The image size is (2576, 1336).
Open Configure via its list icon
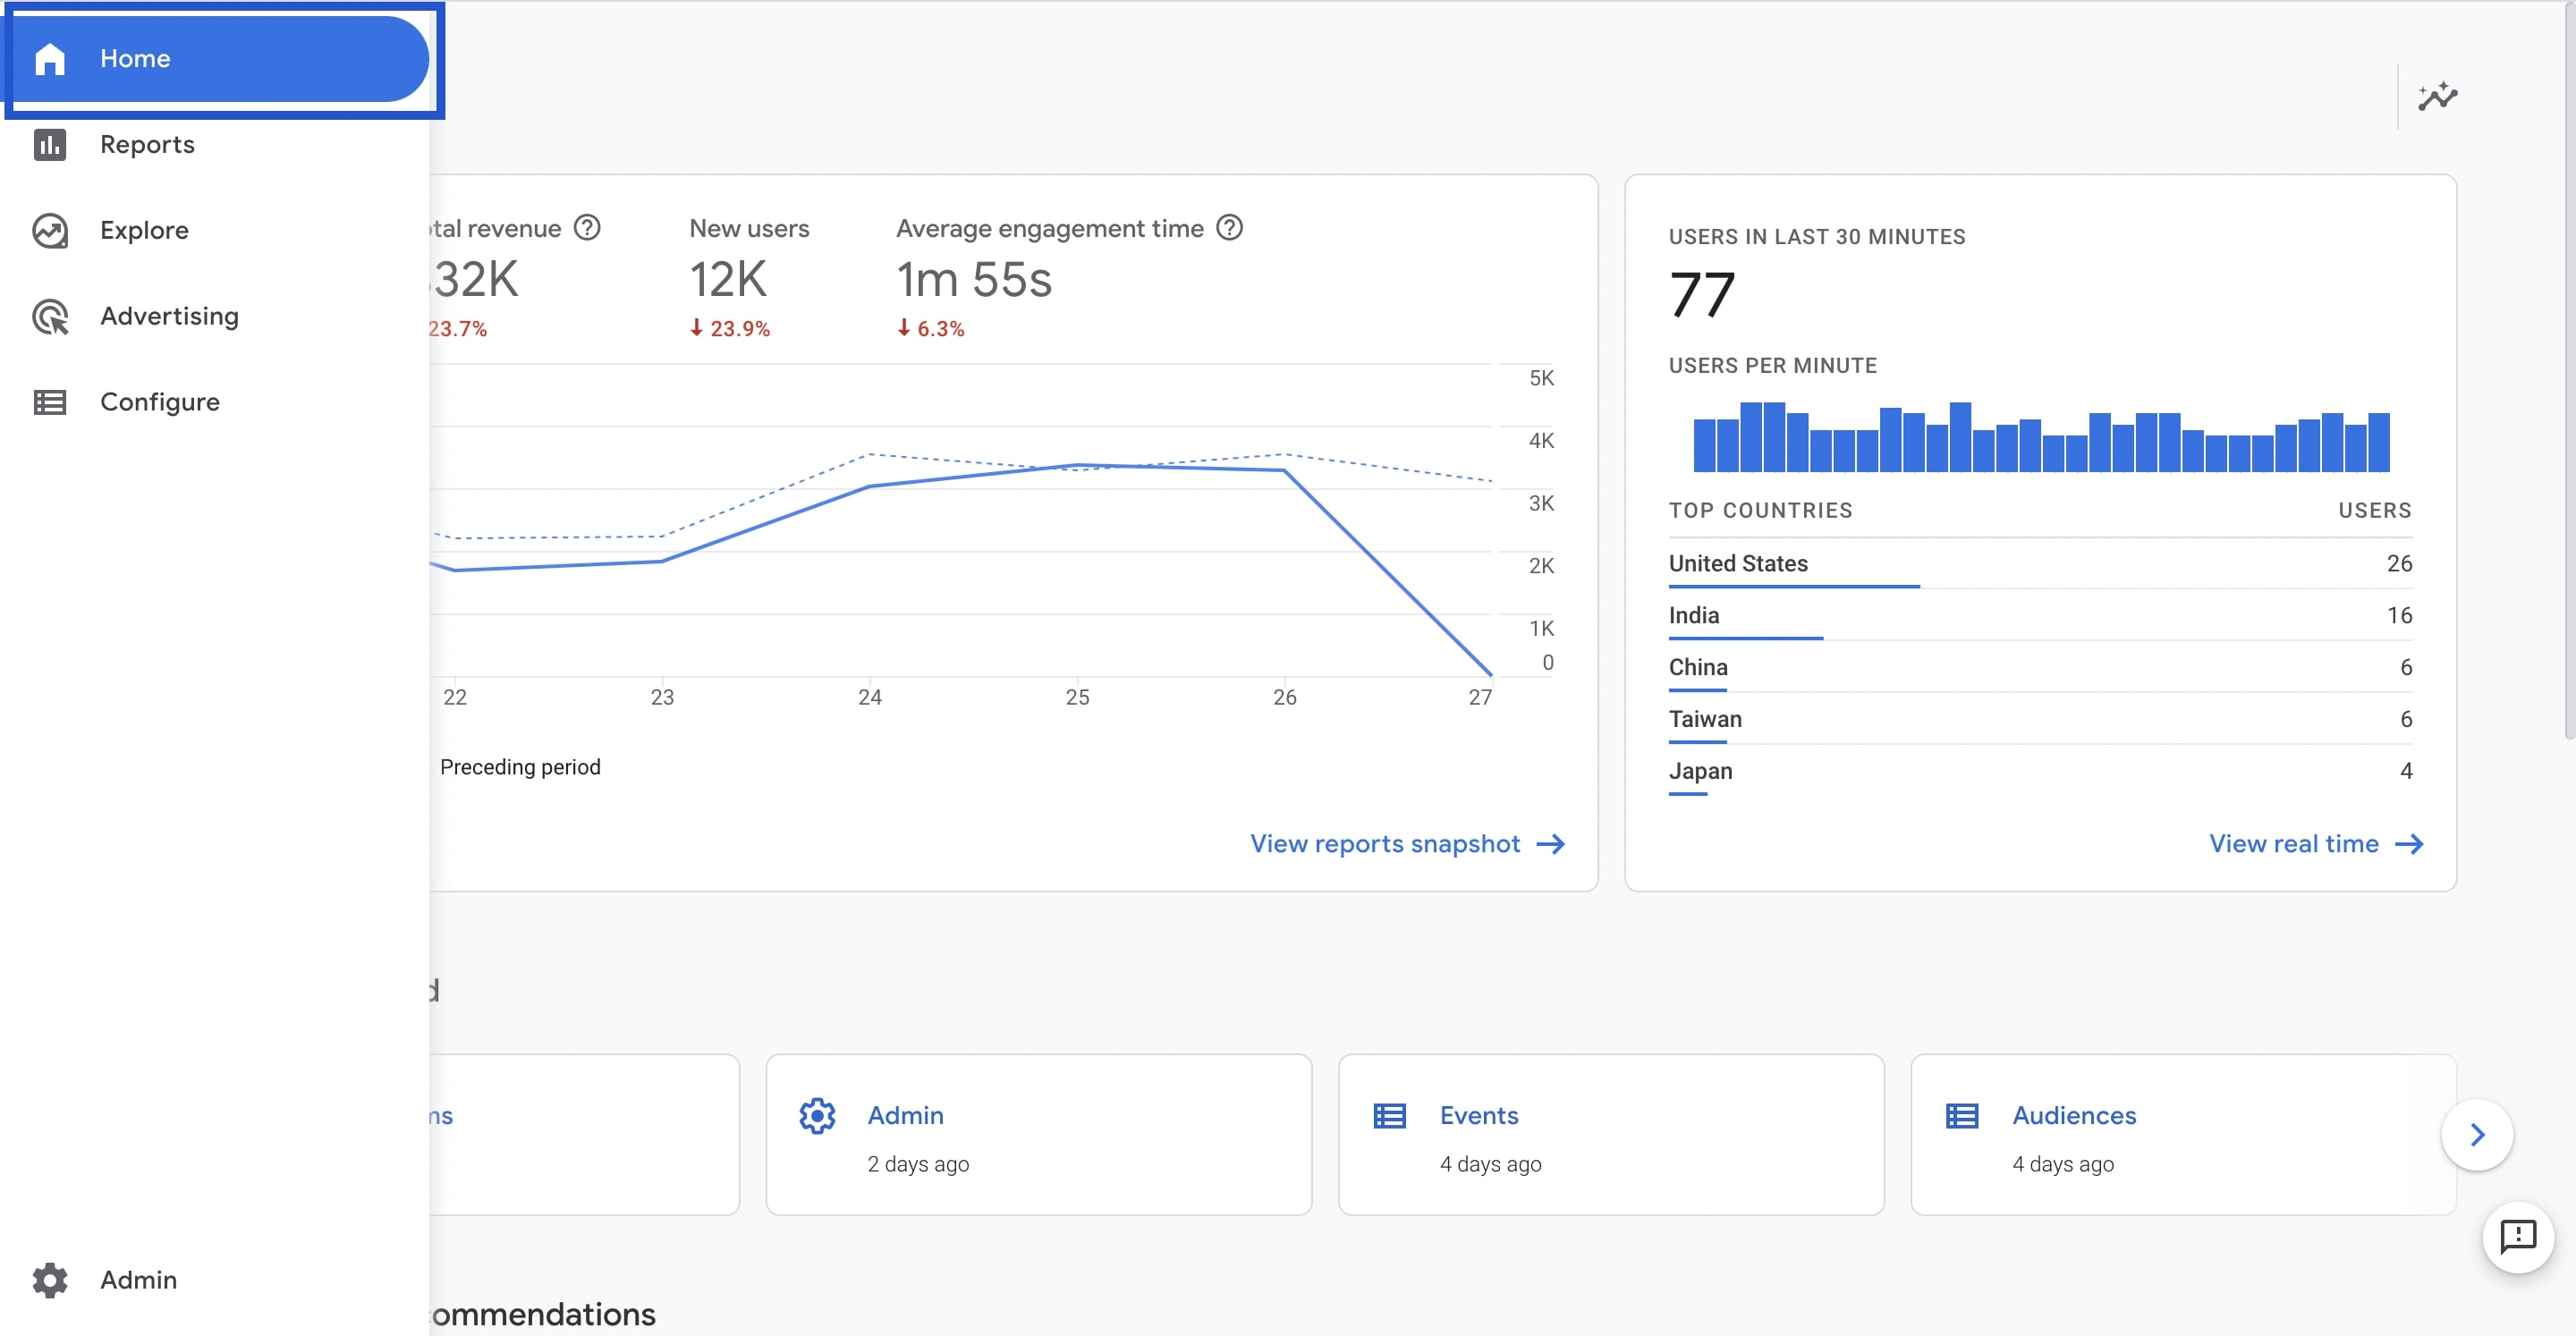tap(49, 402)
